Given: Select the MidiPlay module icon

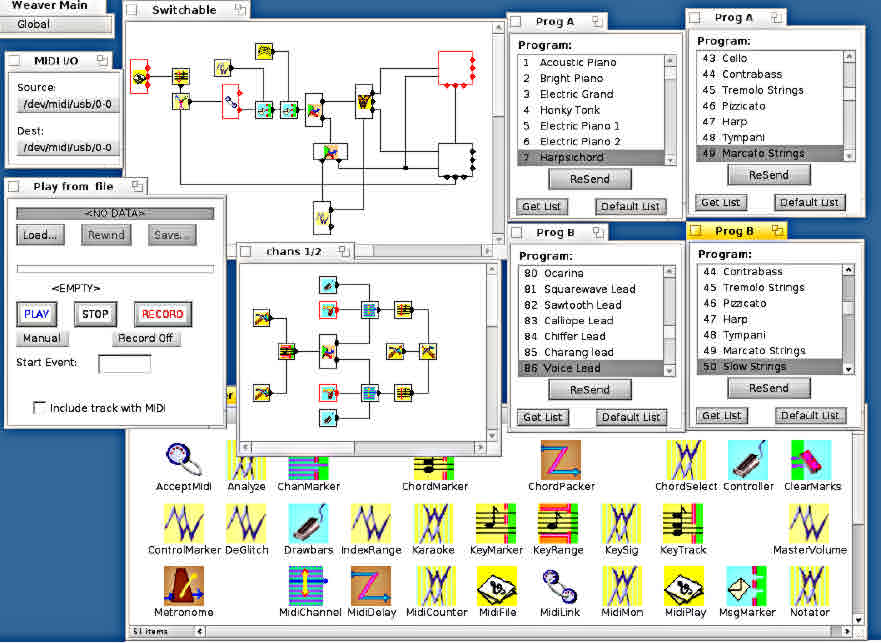Looking at the screenshot, I should [684, 586].
